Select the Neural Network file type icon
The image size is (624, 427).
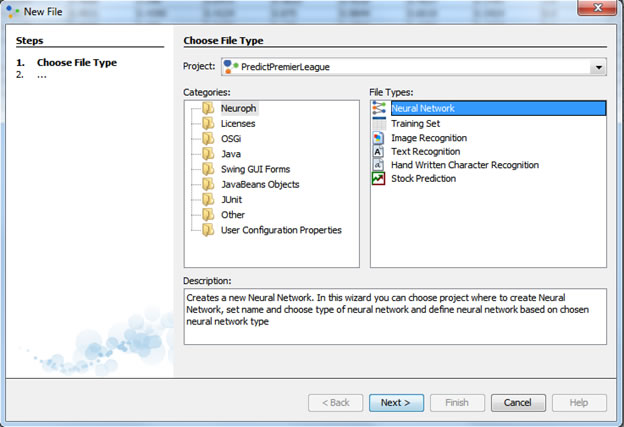(379, 108)
